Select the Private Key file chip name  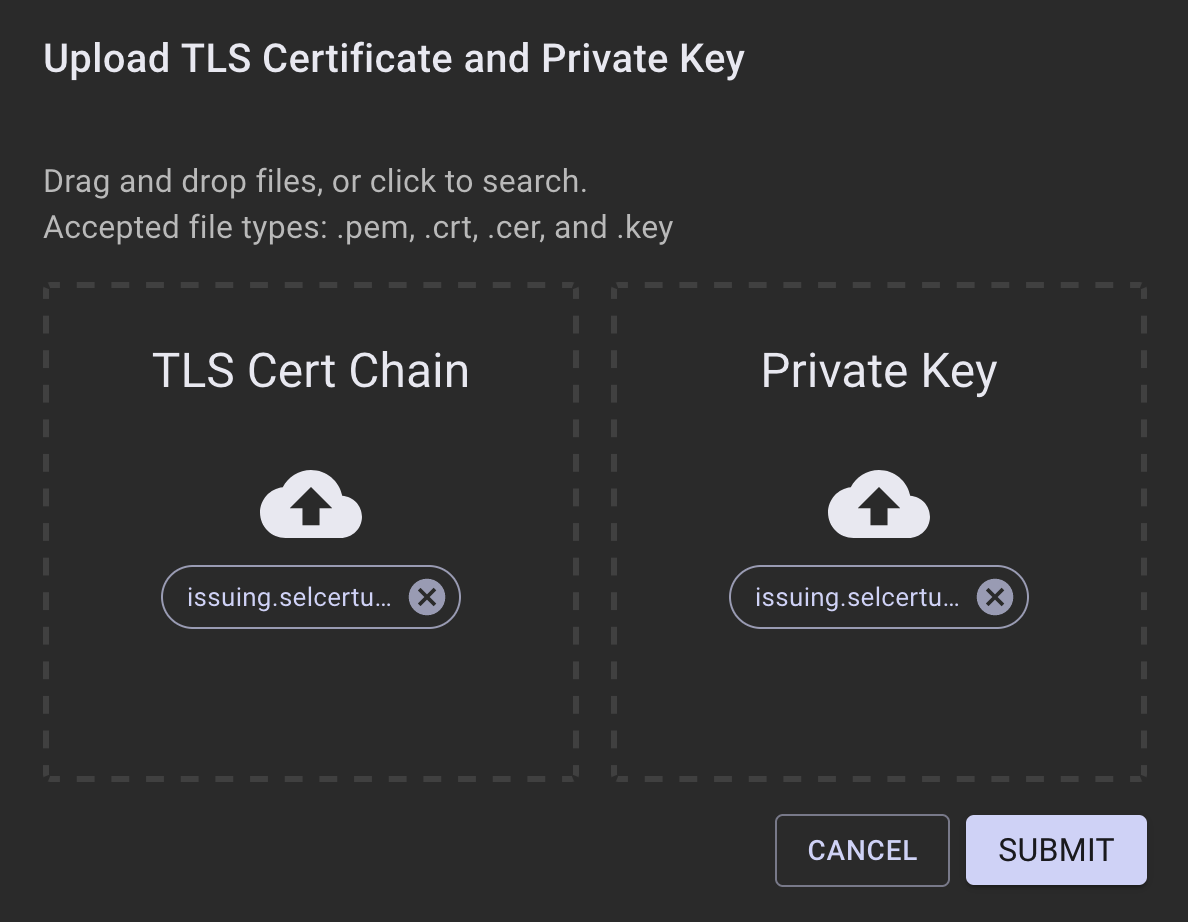point(857,597)
